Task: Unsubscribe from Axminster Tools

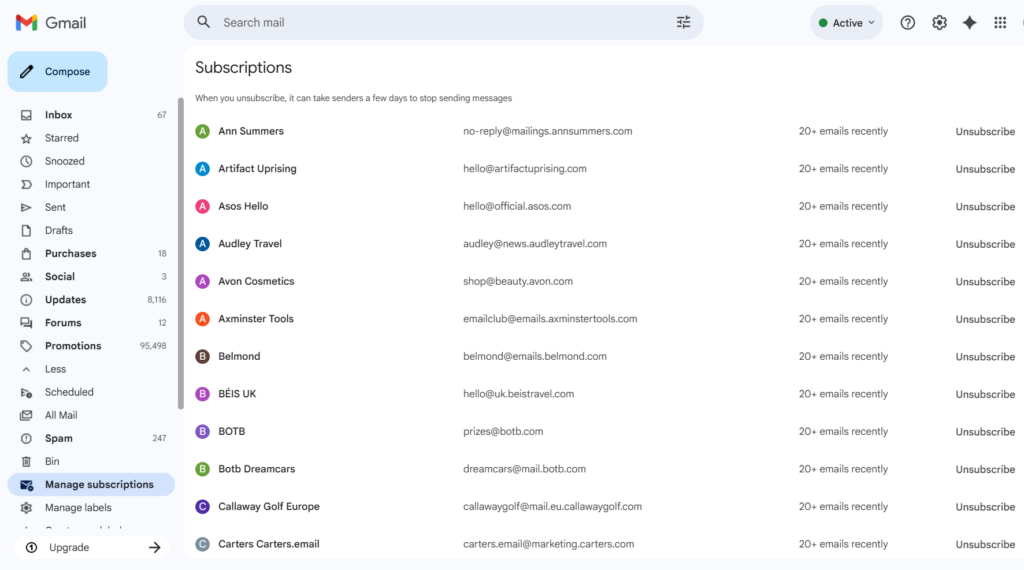Action: 985,319
